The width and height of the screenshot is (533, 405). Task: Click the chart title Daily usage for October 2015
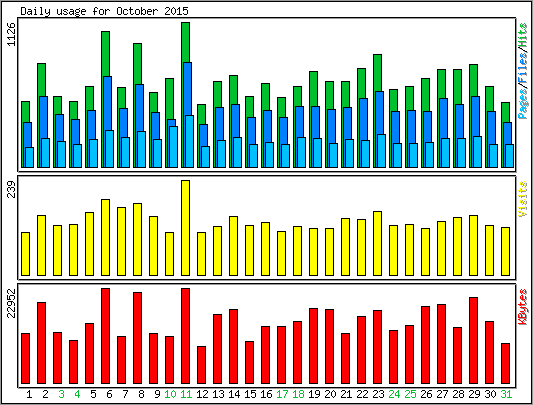tap(104, 11)
